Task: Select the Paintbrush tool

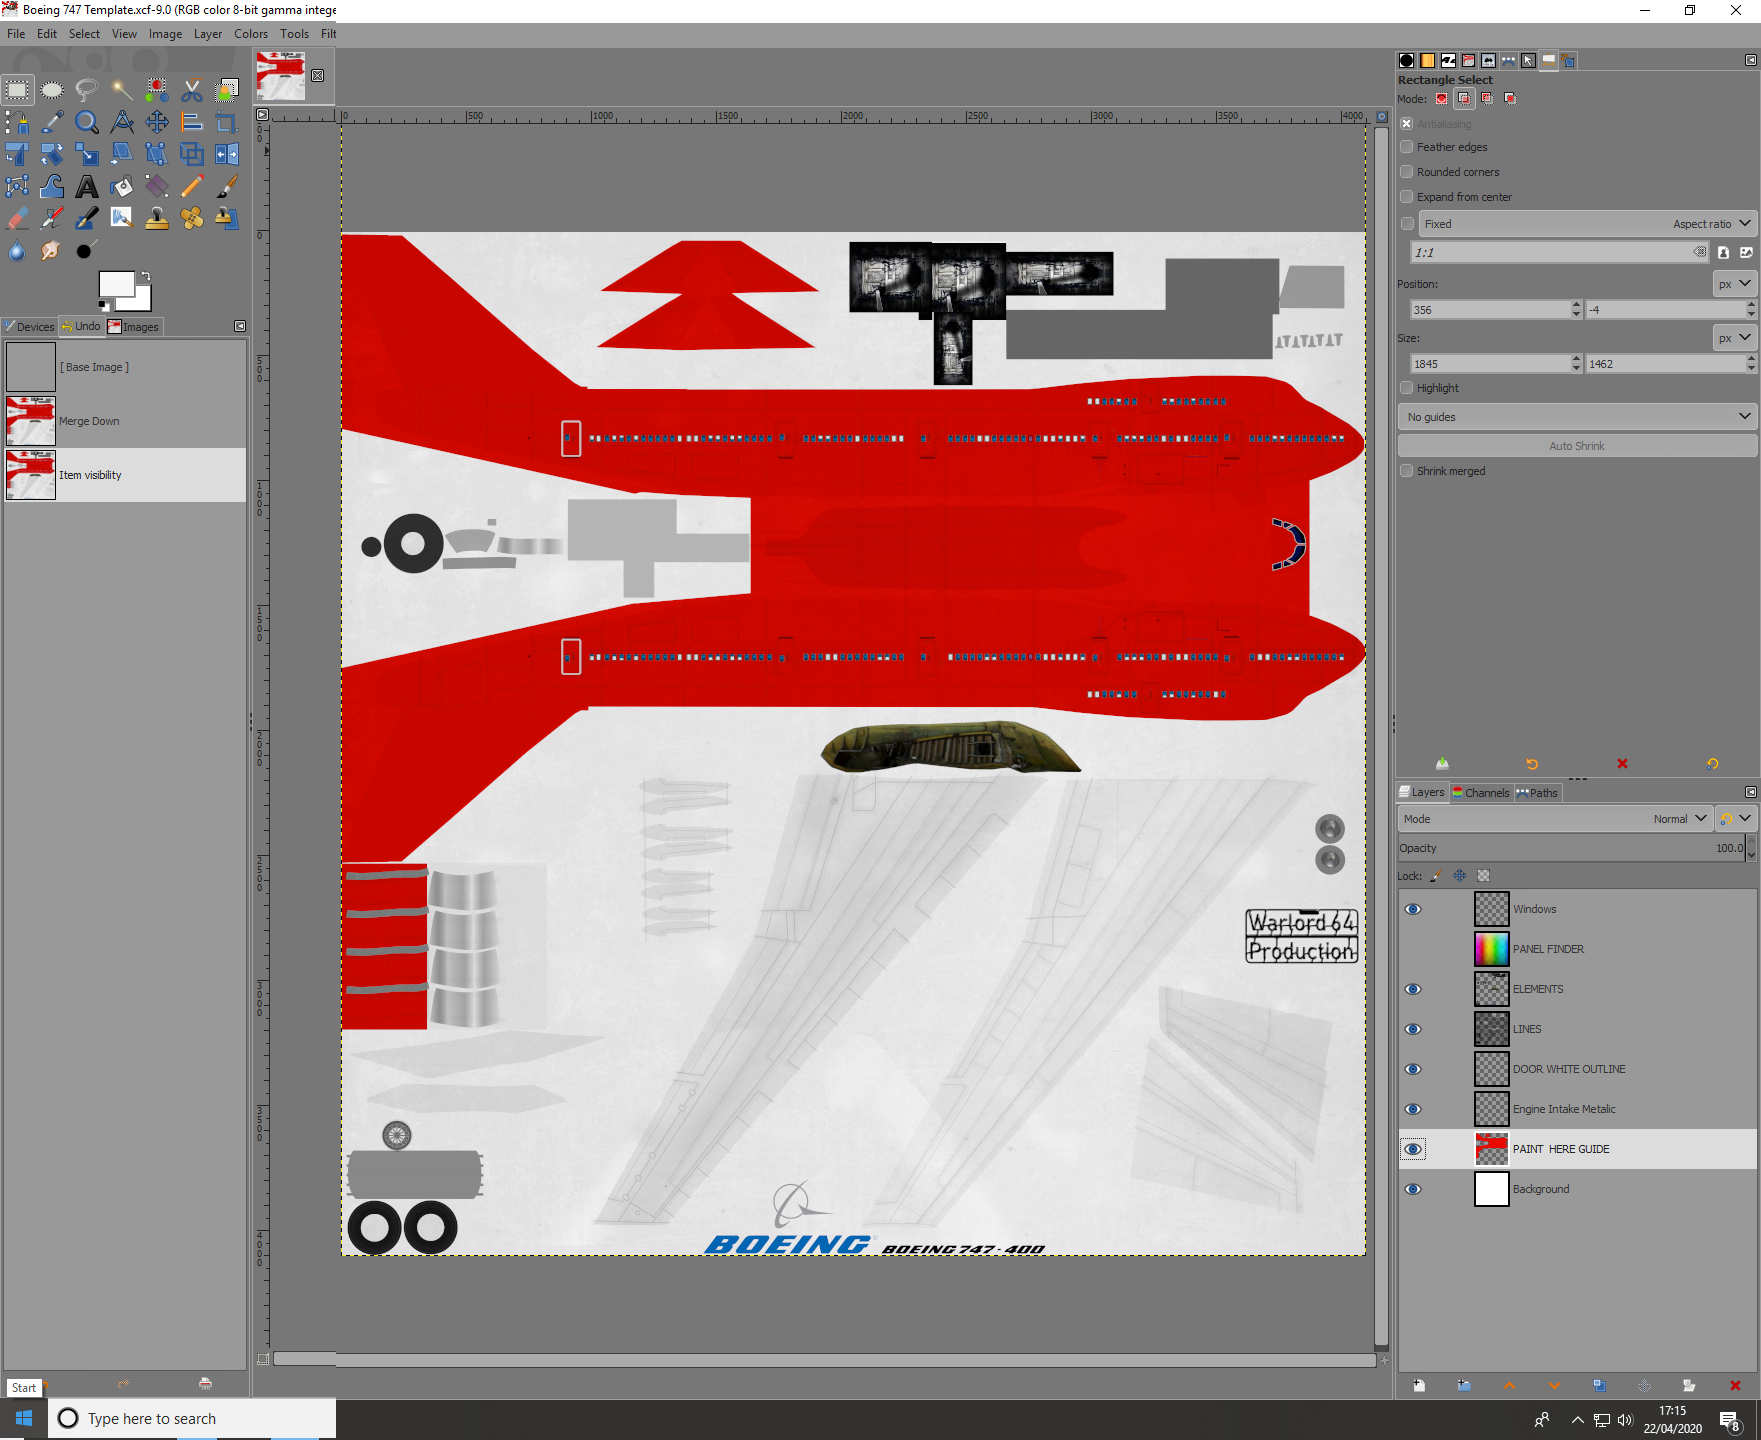Action: [x=226, y=186]
